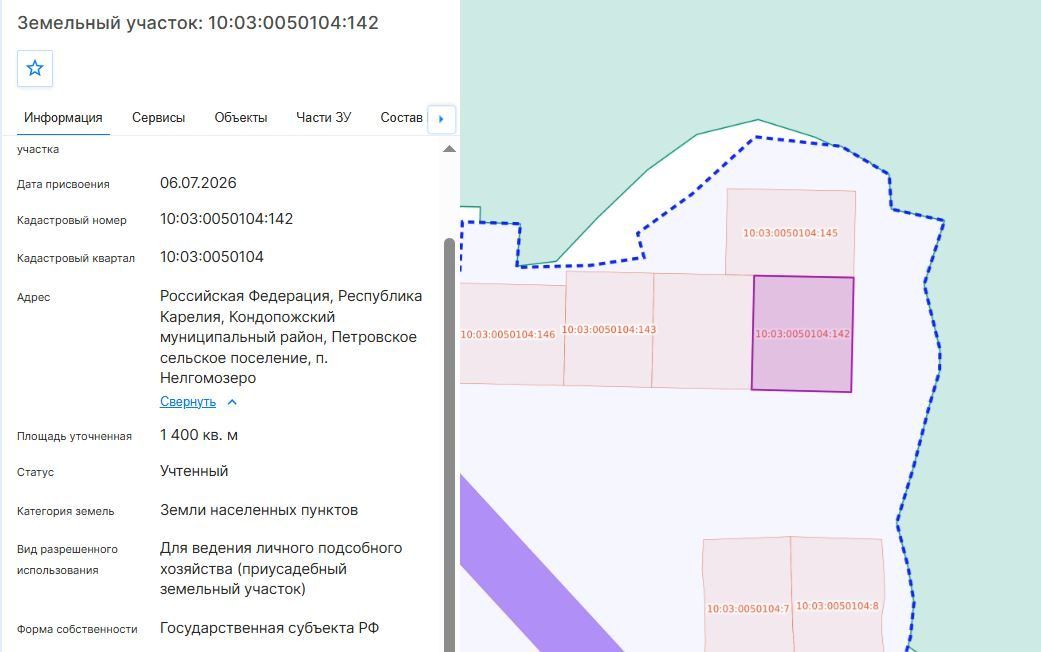Click scrollbar up arrow in info panel
This screenshot has height=652, width=1041.
449,149
